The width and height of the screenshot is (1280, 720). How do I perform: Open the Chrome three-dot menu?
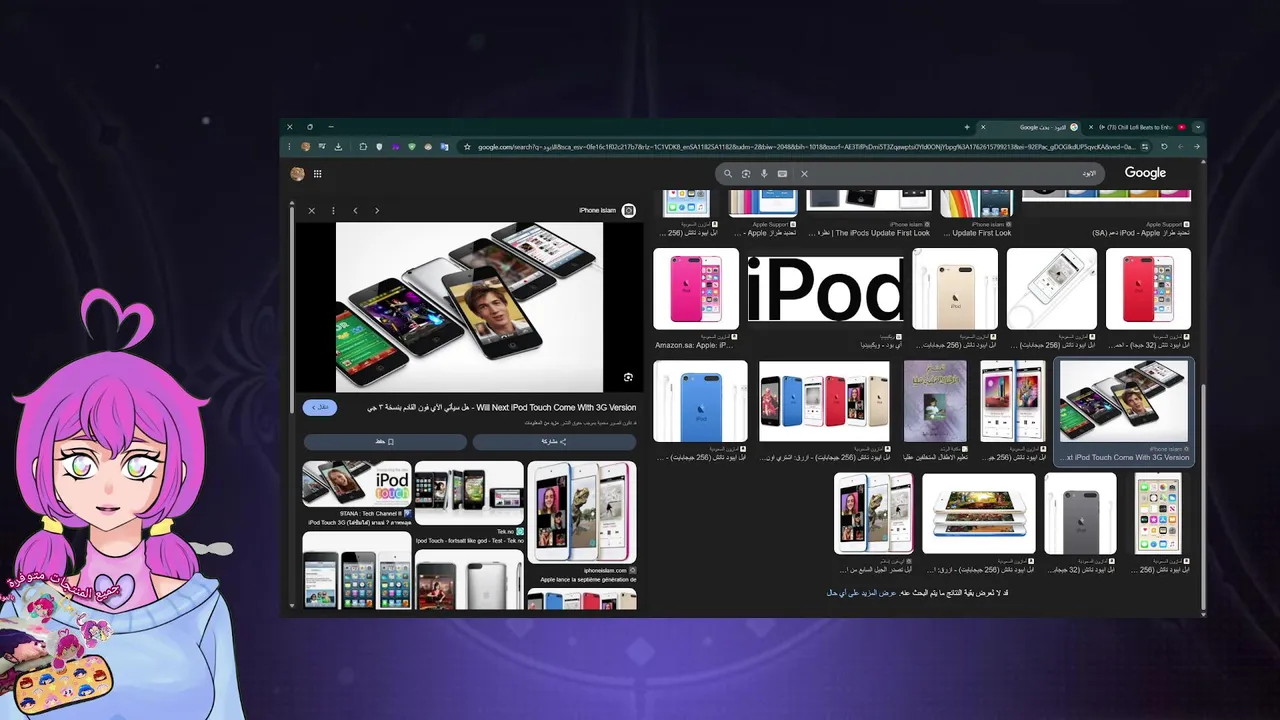coord(289,146)
